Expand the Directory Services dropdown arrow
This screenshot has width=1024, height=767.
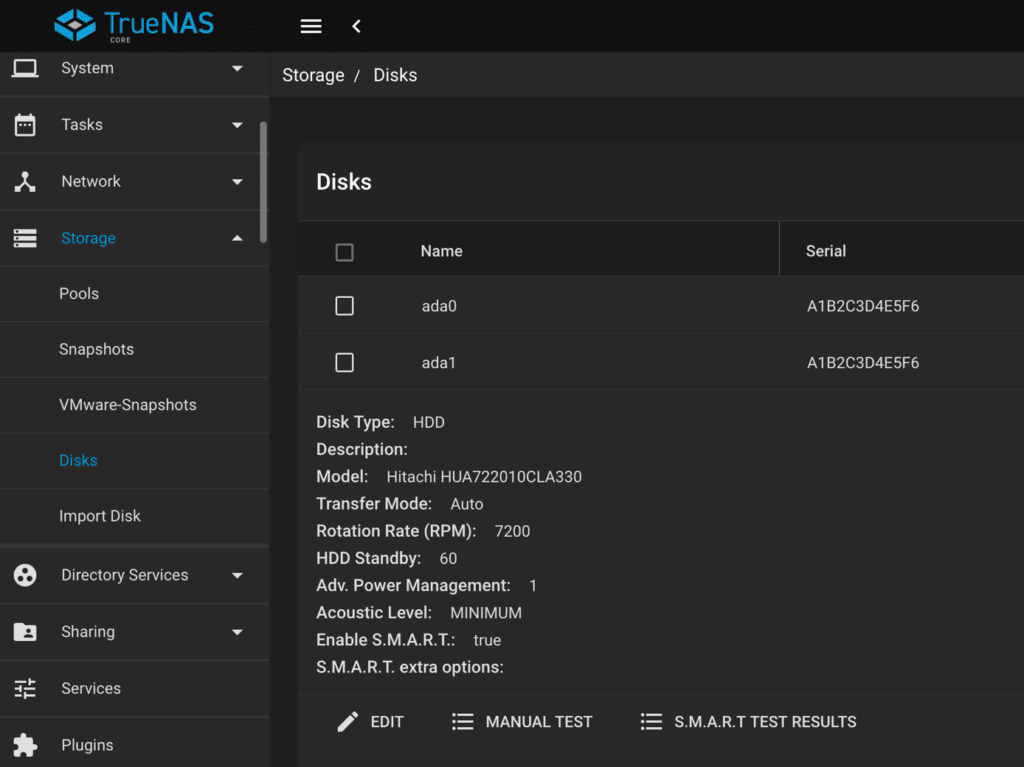click(x=237, y=575)
